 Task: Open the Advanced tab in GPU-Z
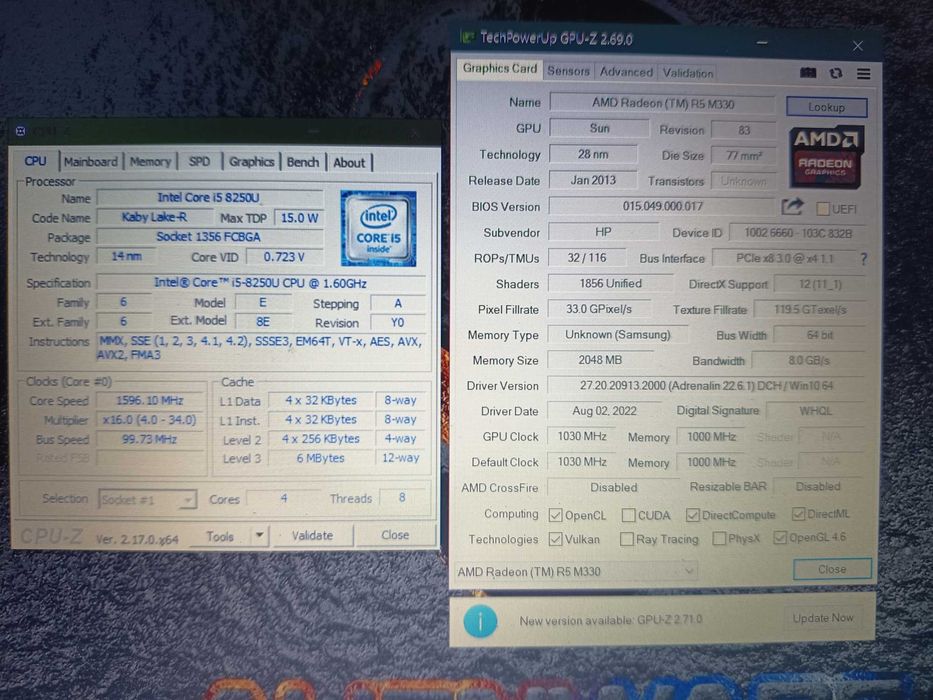pos(626,72)
